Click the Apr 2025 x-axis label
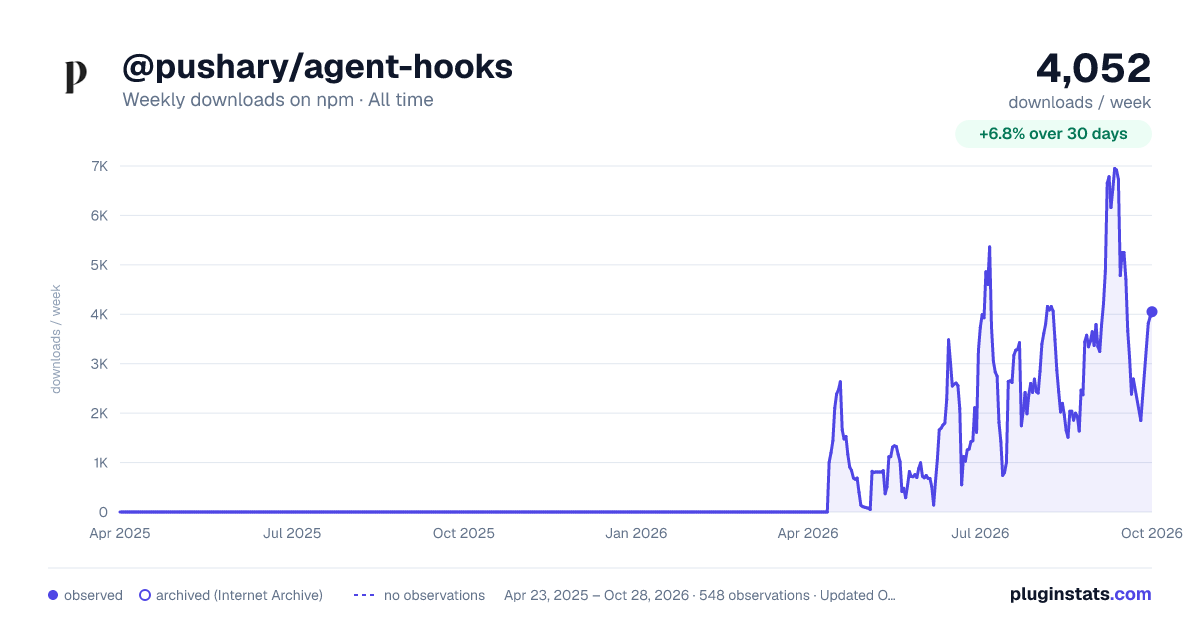The width and height of the screenshot is (1200, 630). point(120,533)
